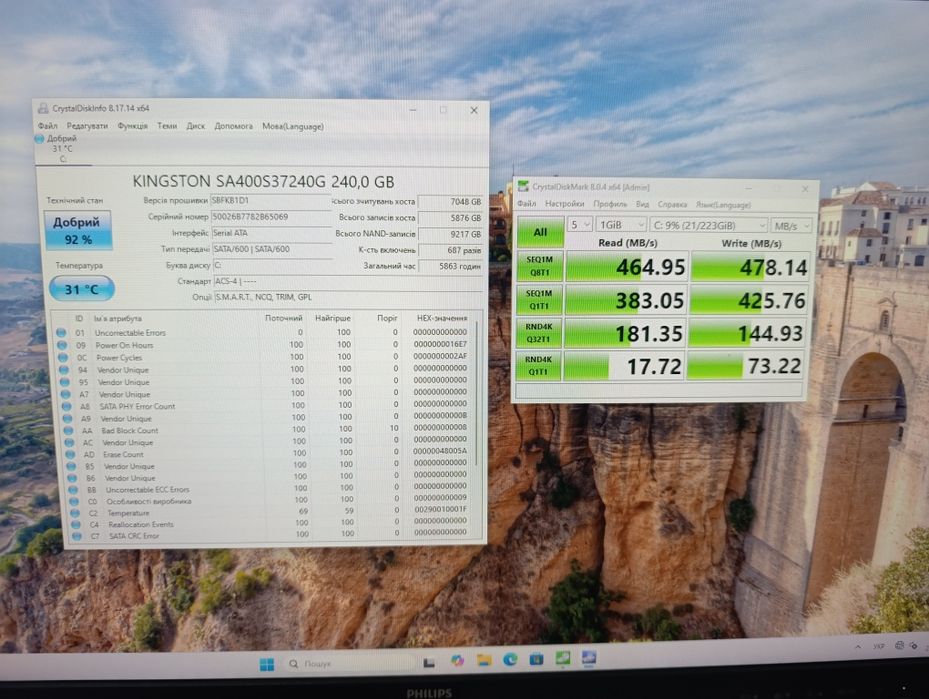The height and width of the screenshot is (699, 929).
Task: Open the Файл menu in CrystalDiskMark
Action: pos(527,204)
